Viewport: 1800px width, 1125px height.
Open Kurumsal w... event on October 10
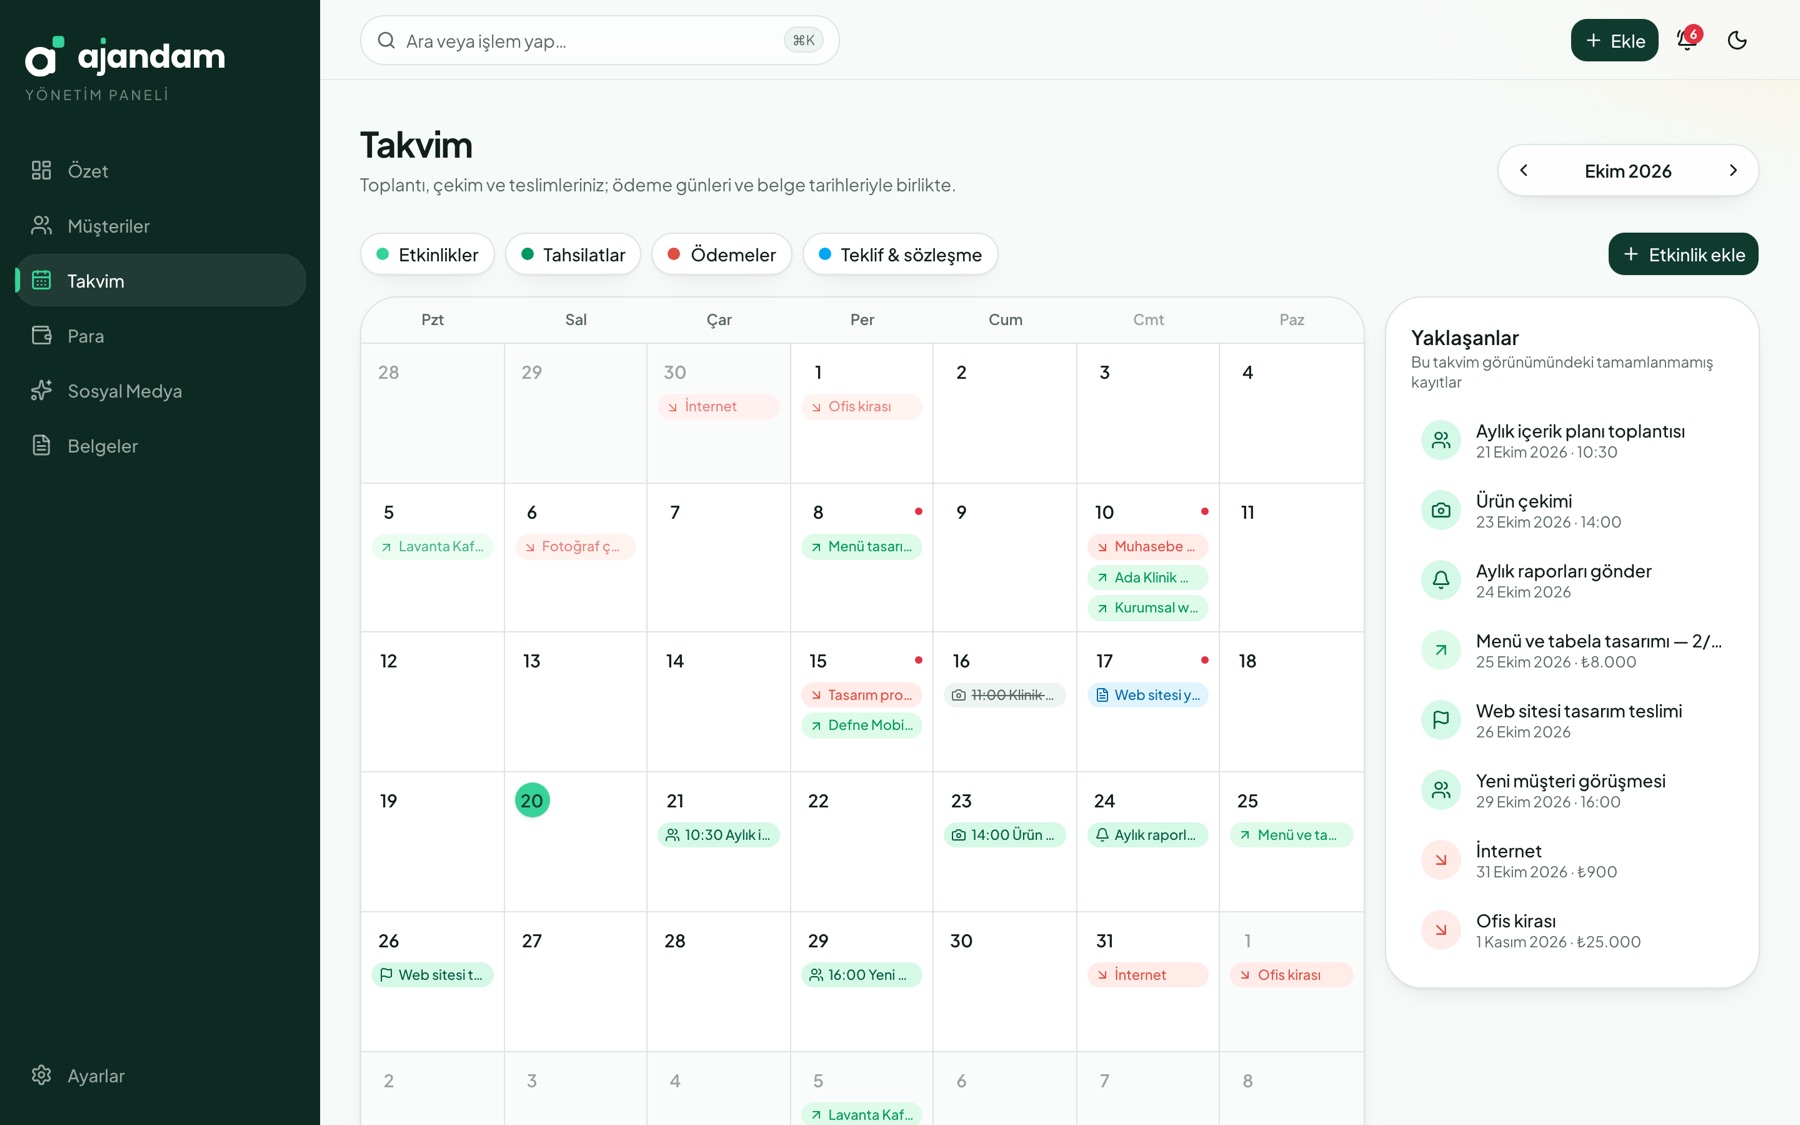(x=1148, y=607)
